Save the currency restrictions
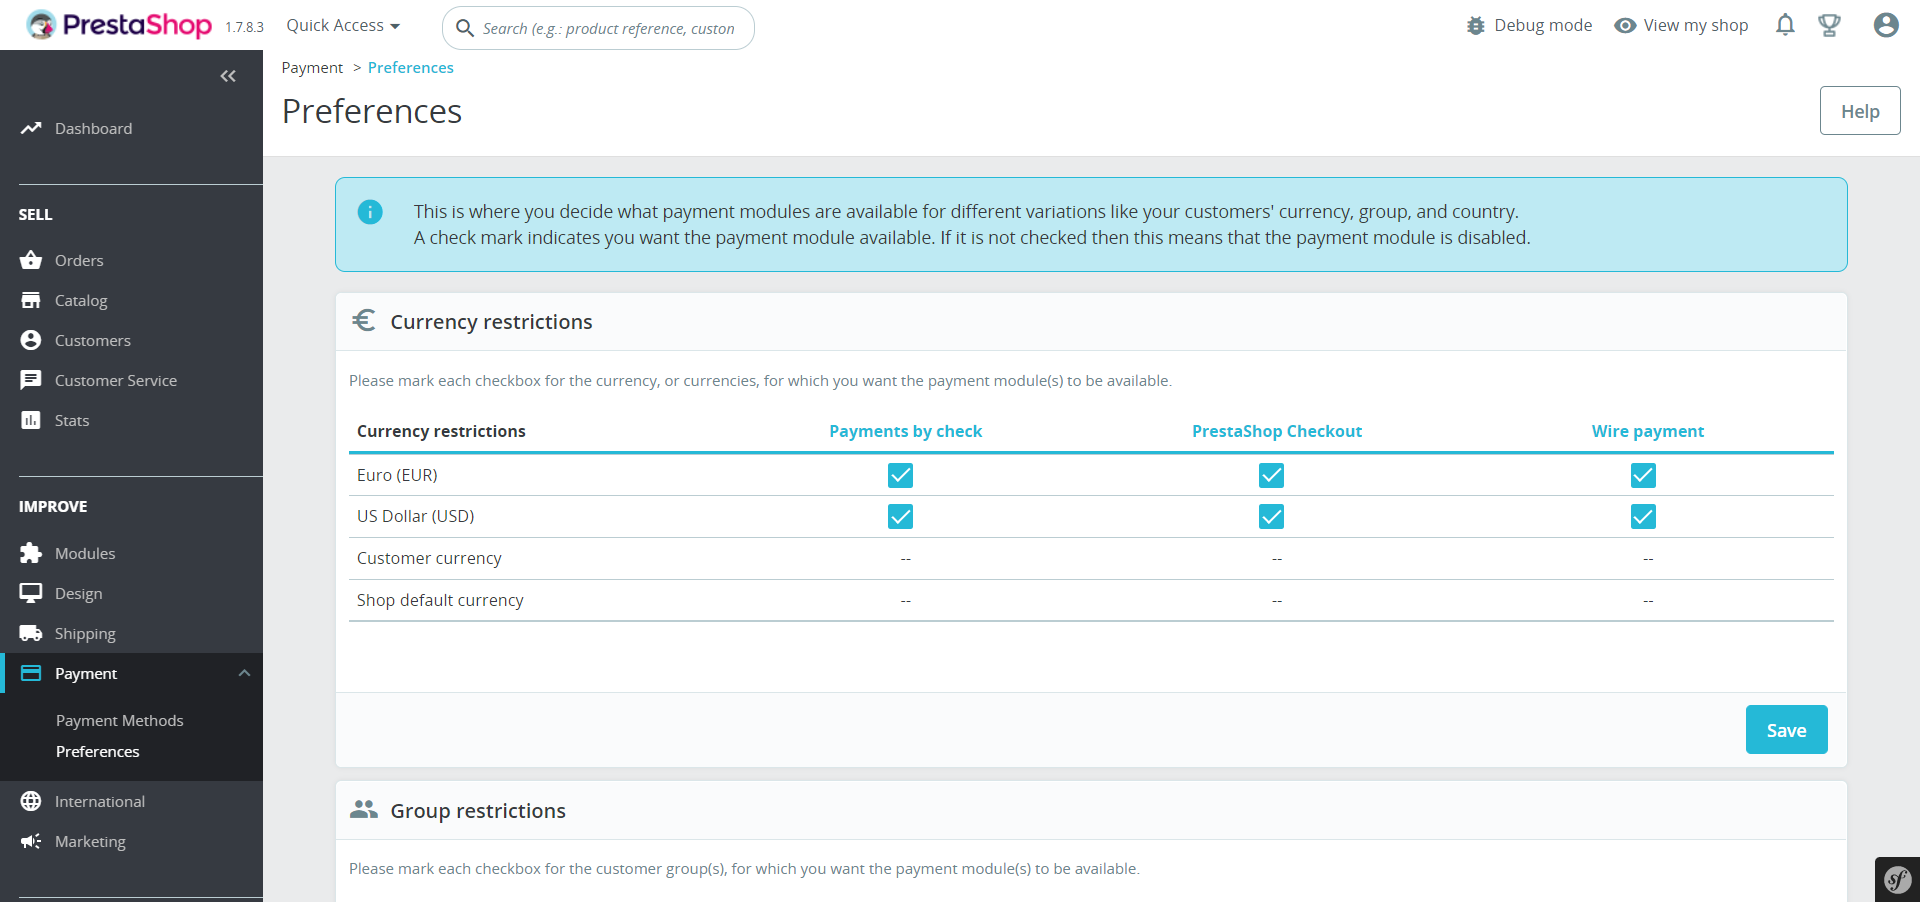Image resolution: width=1920 pixels, height=902 pixels. pos(1786,730)
